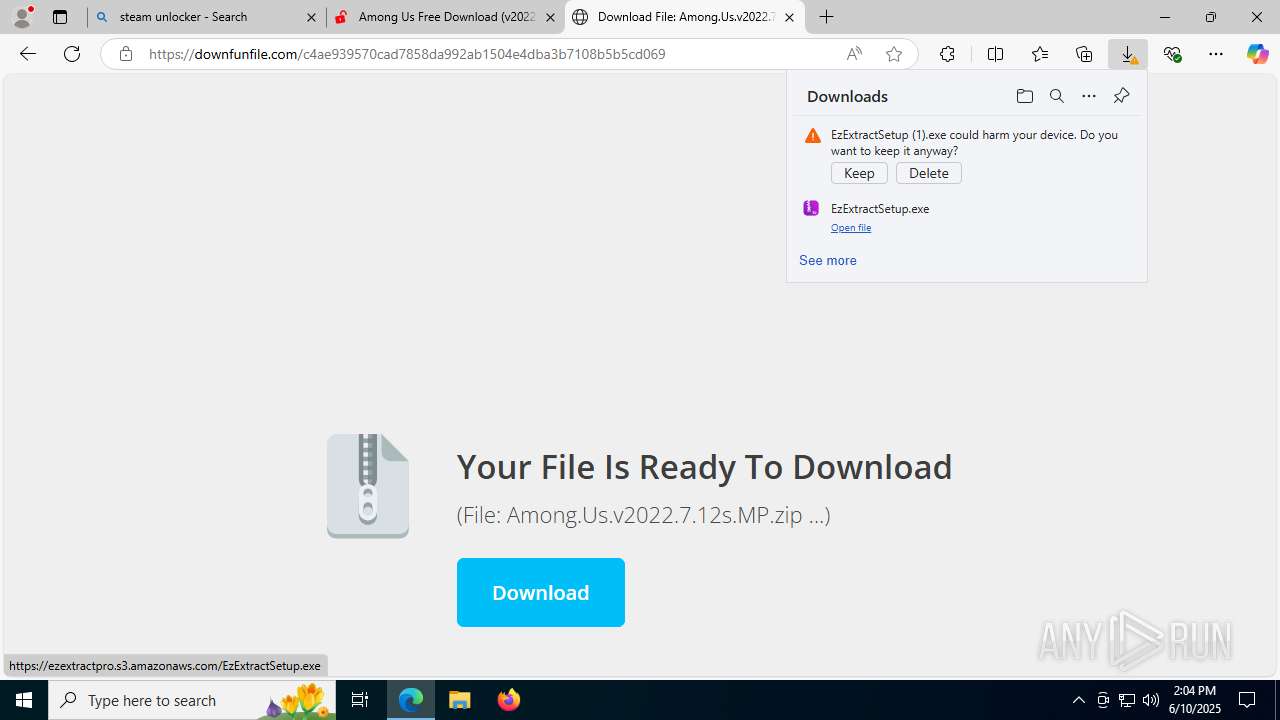The width and height of the screenshot is (1280, 720).
Task: Click the taskbar search box
Action: (190, 700)
